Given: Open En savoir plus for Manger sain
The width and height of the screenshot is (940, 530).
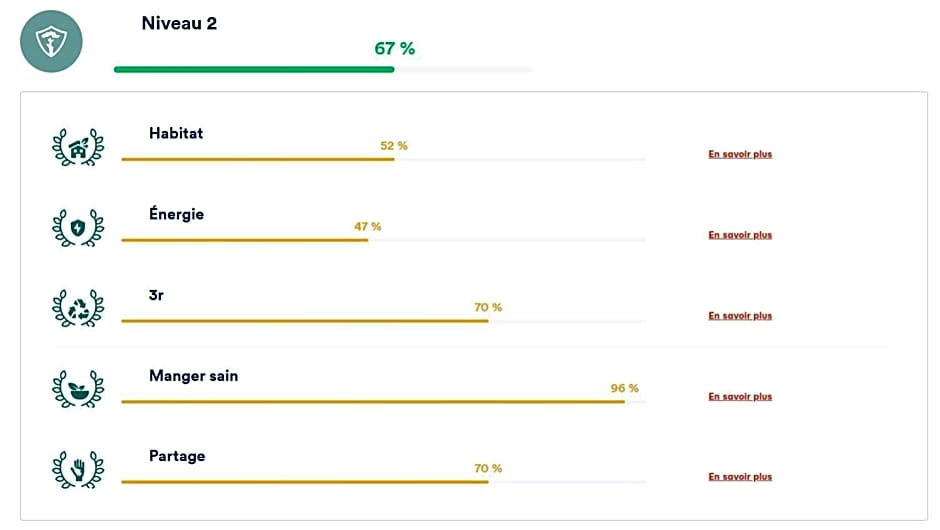Looking at the screenshot, I should (x=740, y=397).
